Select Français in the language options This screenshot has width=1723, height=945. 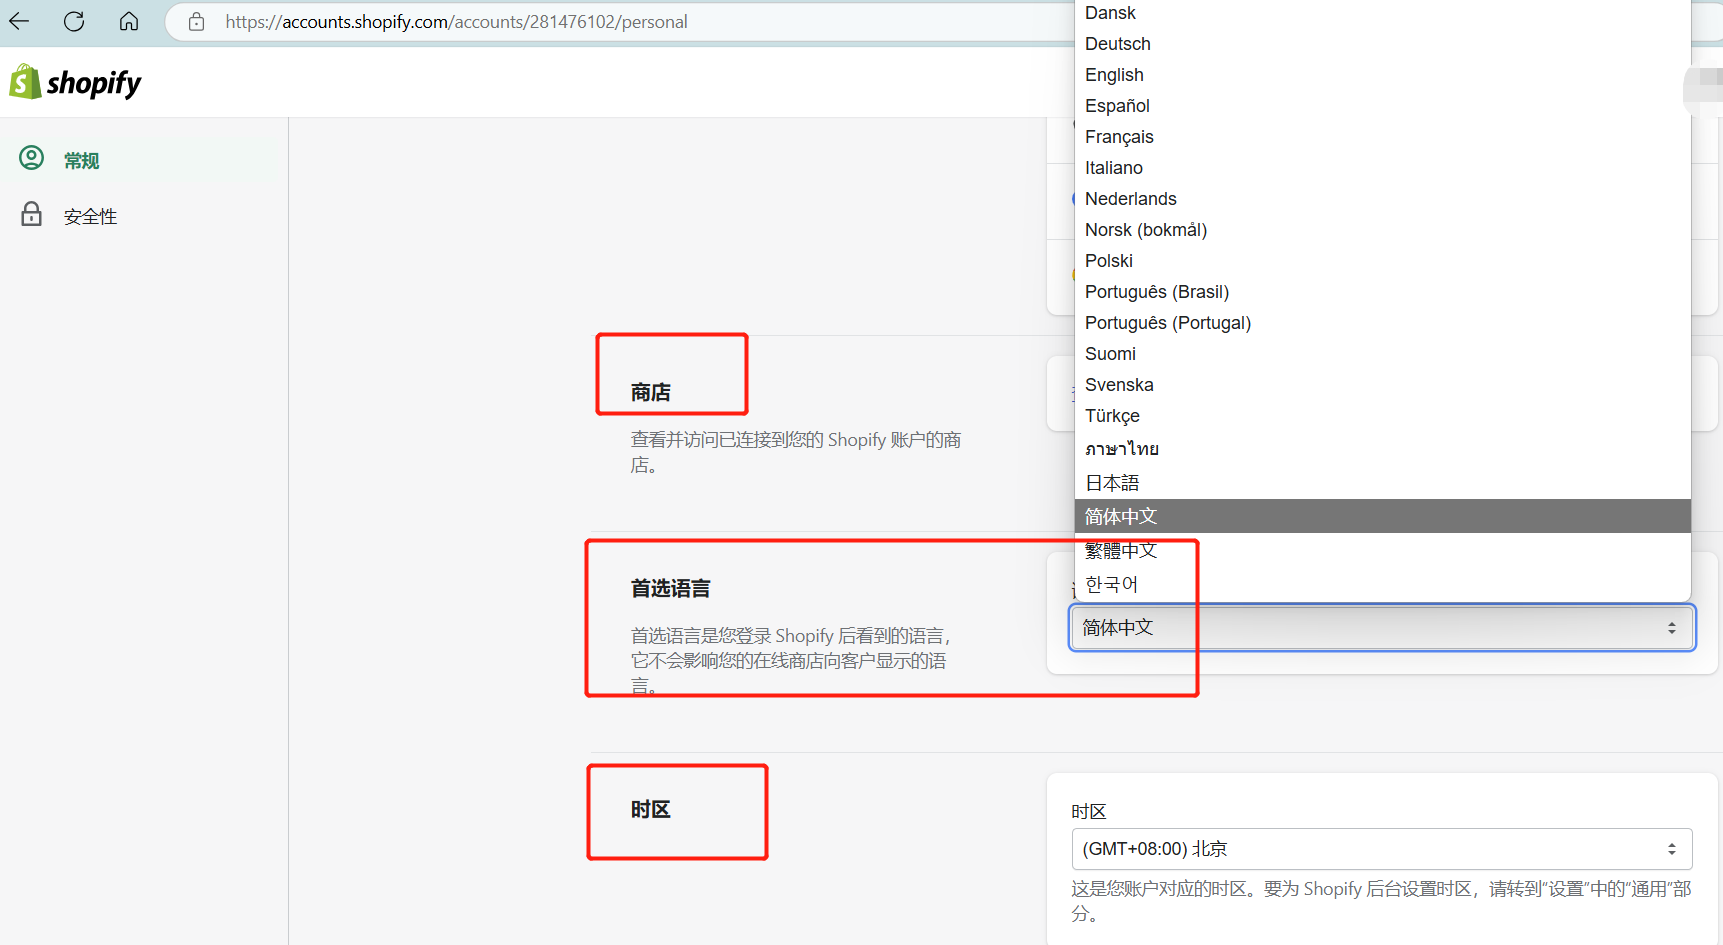[x=1119, y=136]
